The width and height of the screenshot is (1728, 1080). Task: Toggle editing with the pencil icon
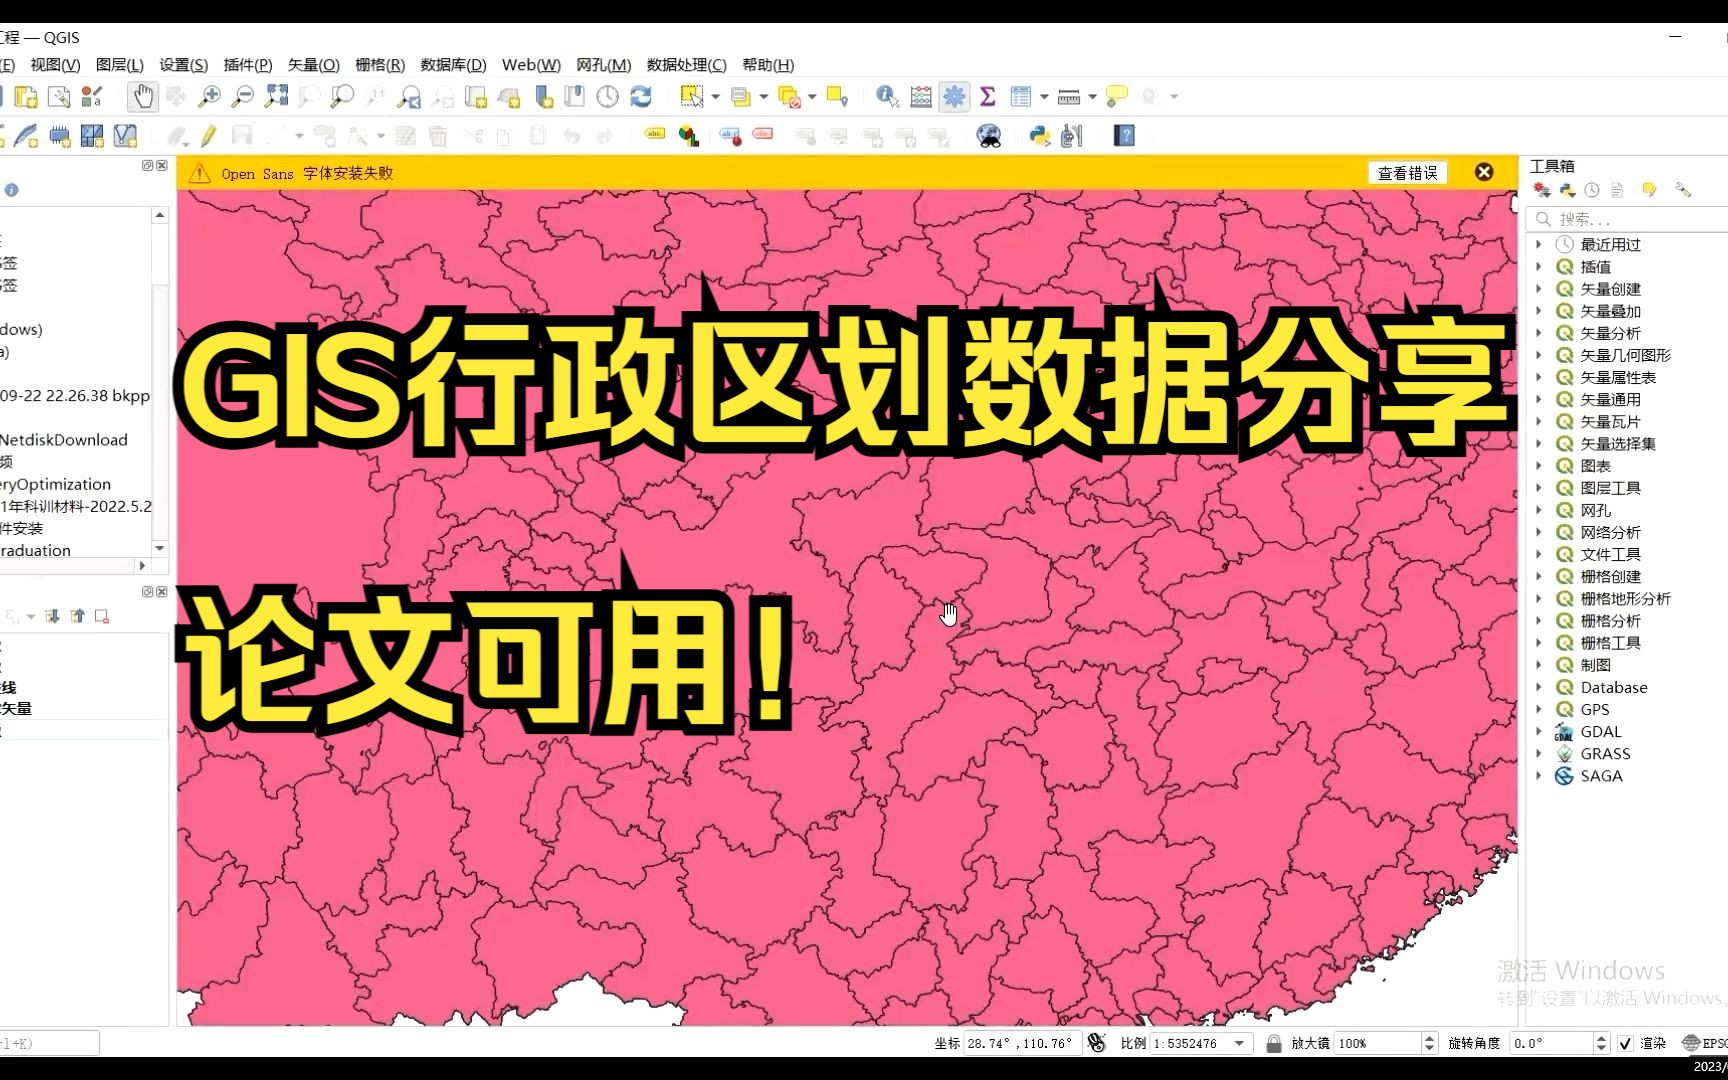[x=209, y=135]
